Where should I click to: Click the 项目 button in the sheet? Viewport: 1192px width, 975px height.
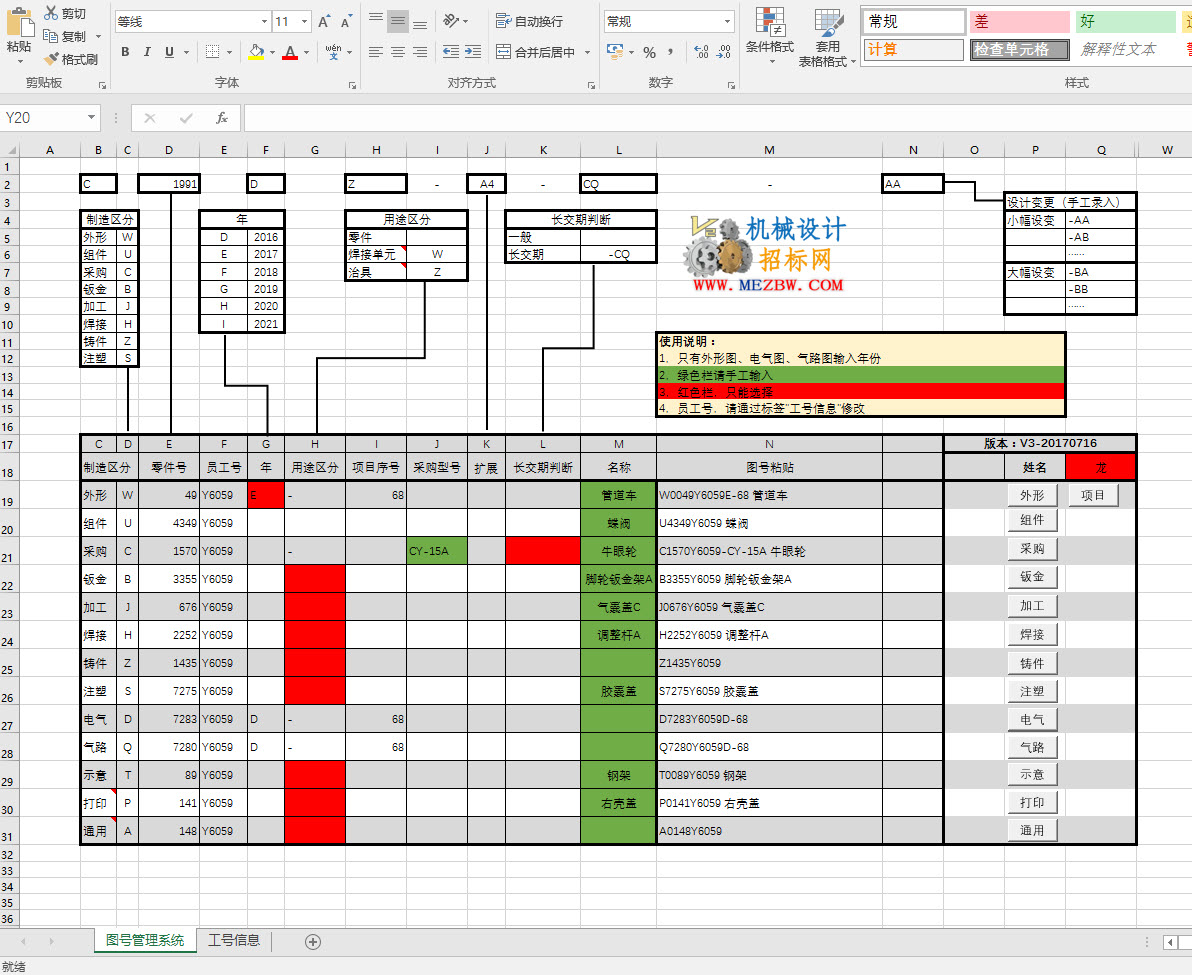pos(1092,495)
